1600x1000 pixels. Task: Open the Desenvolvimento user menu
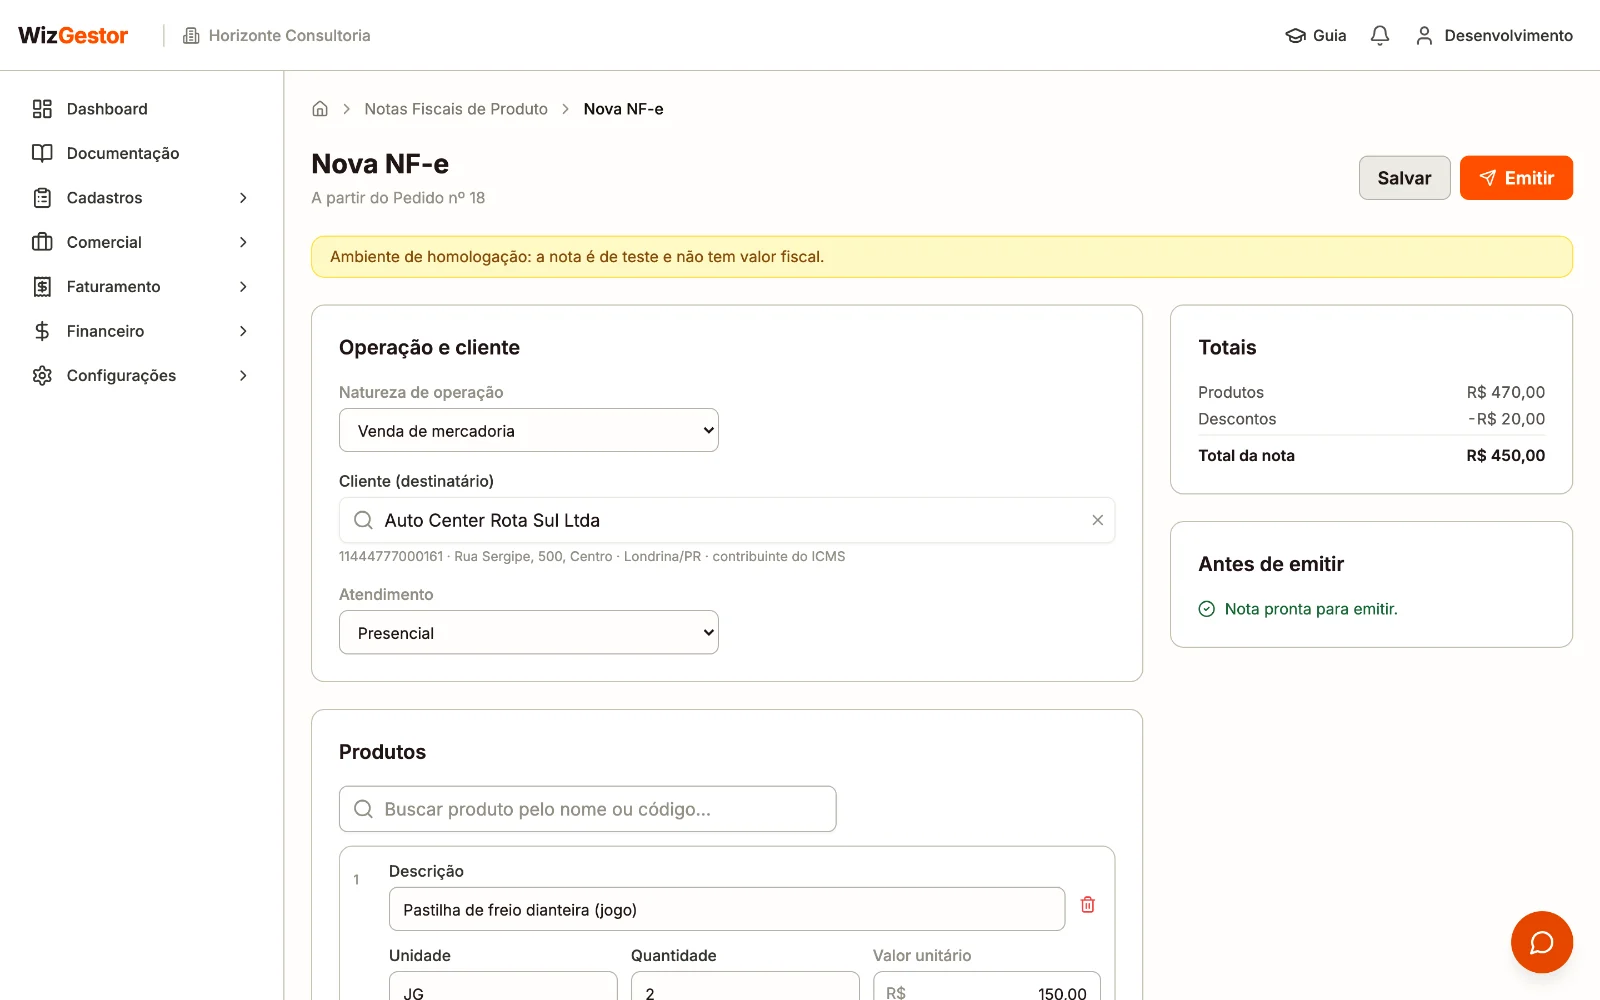[1494, 35]
